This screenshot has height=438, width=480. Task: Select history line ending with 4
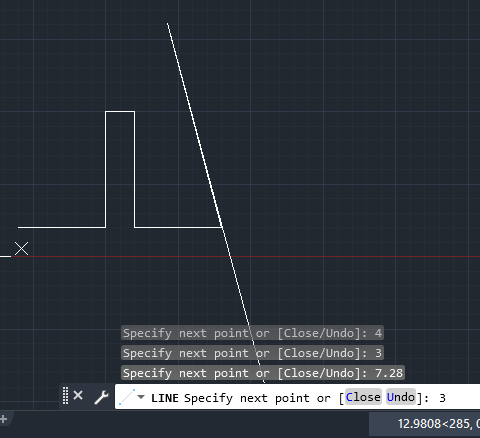252,333
